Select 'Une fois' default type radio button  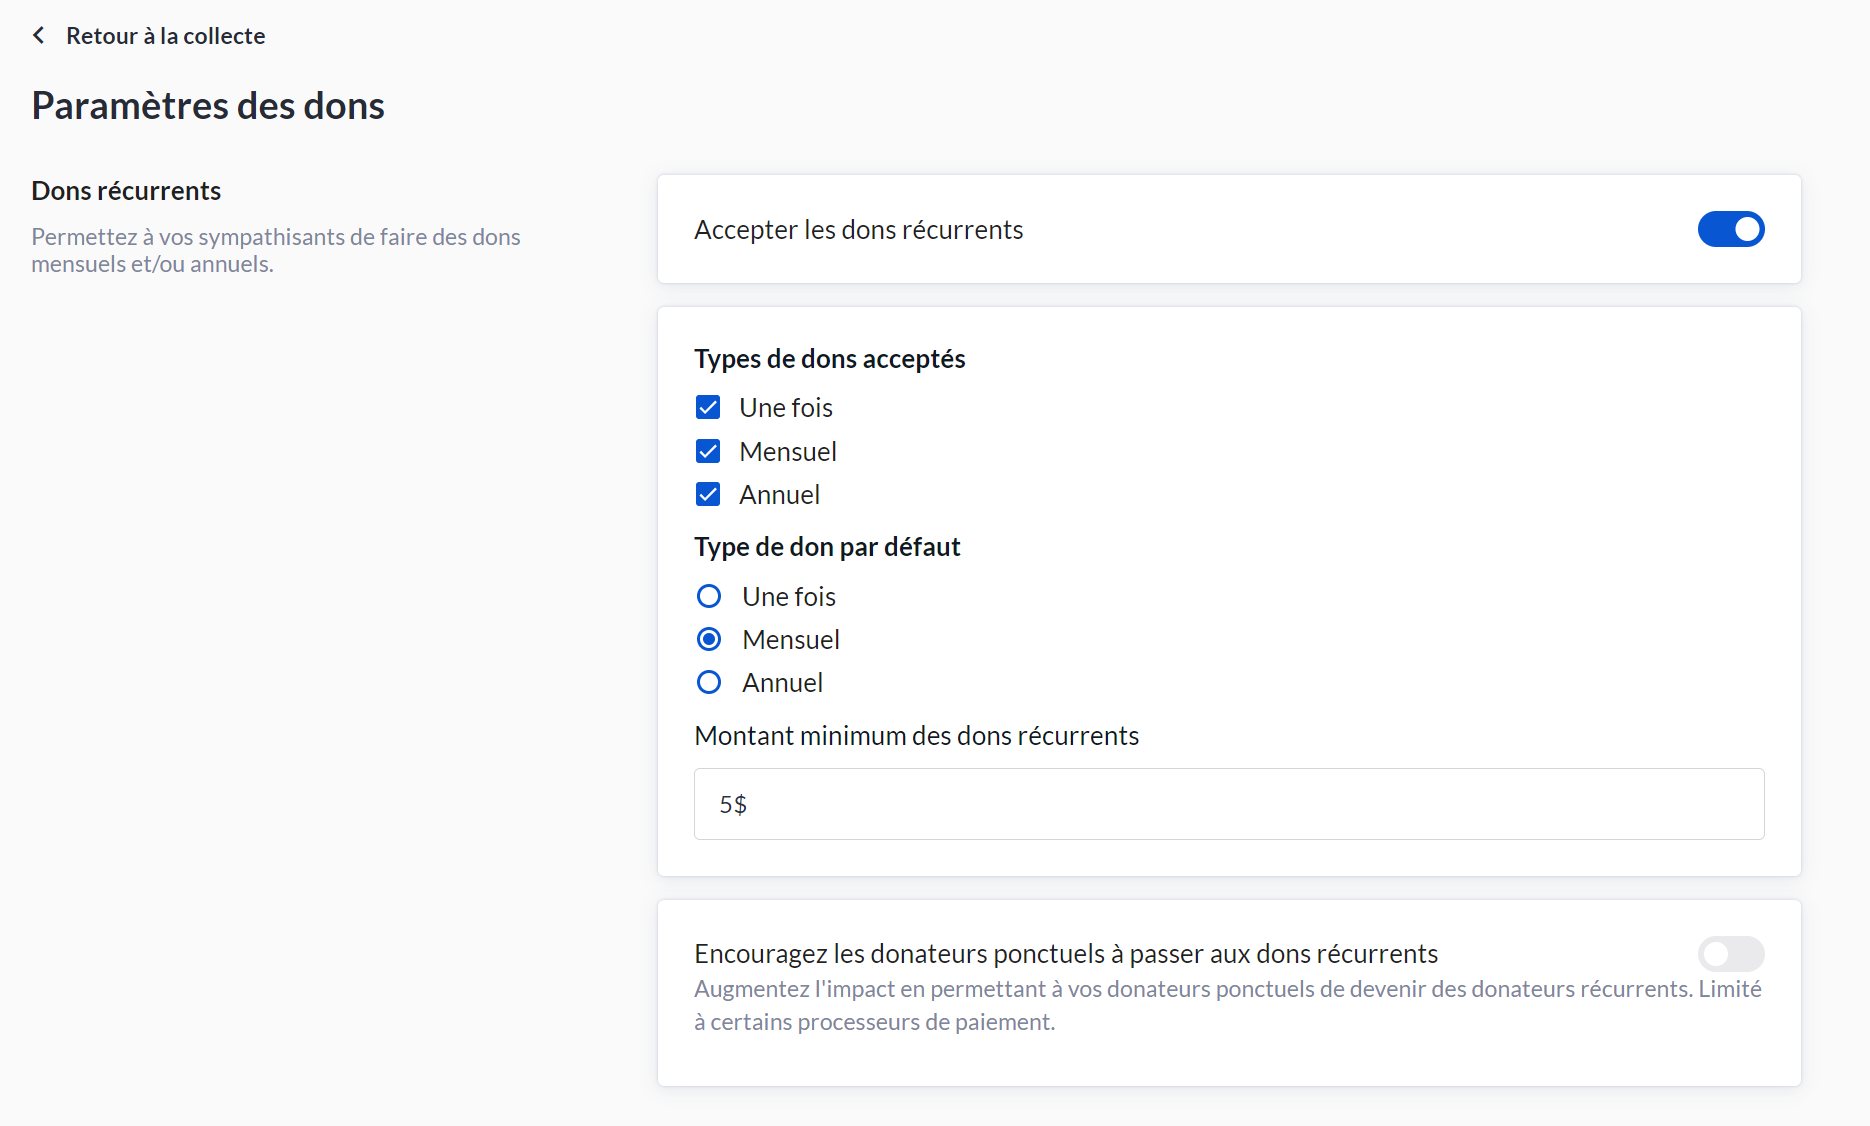point(709,596)
